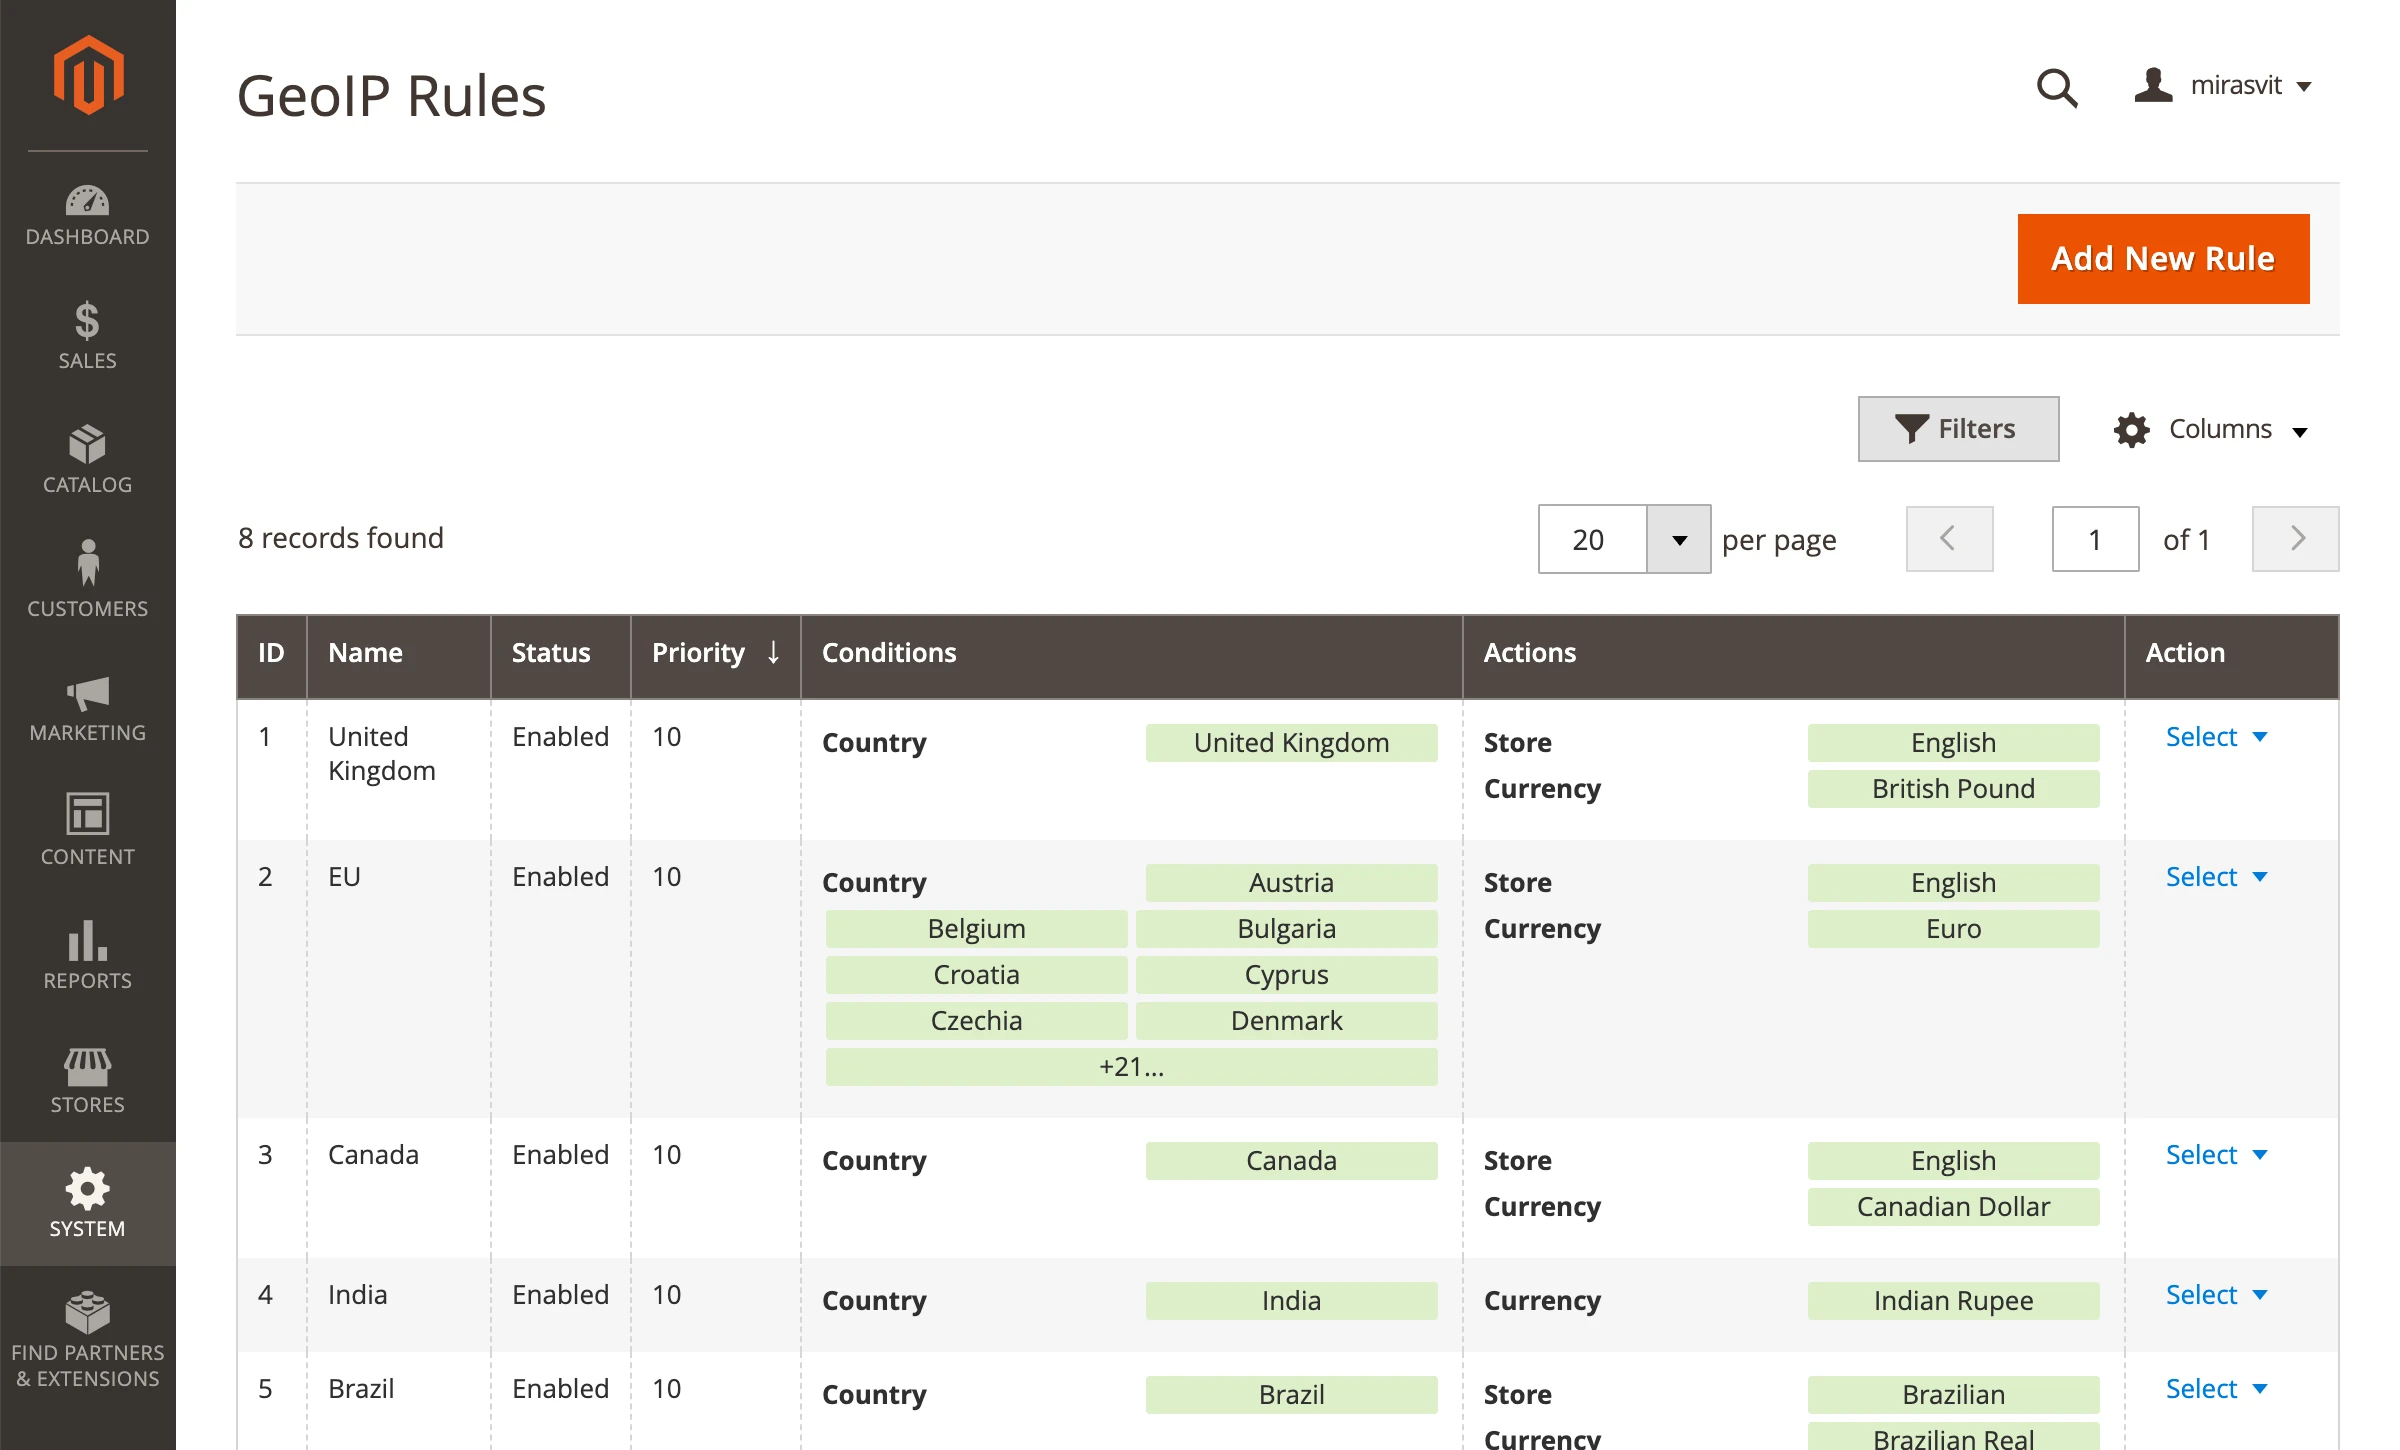Expand Select action for Canada rule

click(x=2215, y=1155)
